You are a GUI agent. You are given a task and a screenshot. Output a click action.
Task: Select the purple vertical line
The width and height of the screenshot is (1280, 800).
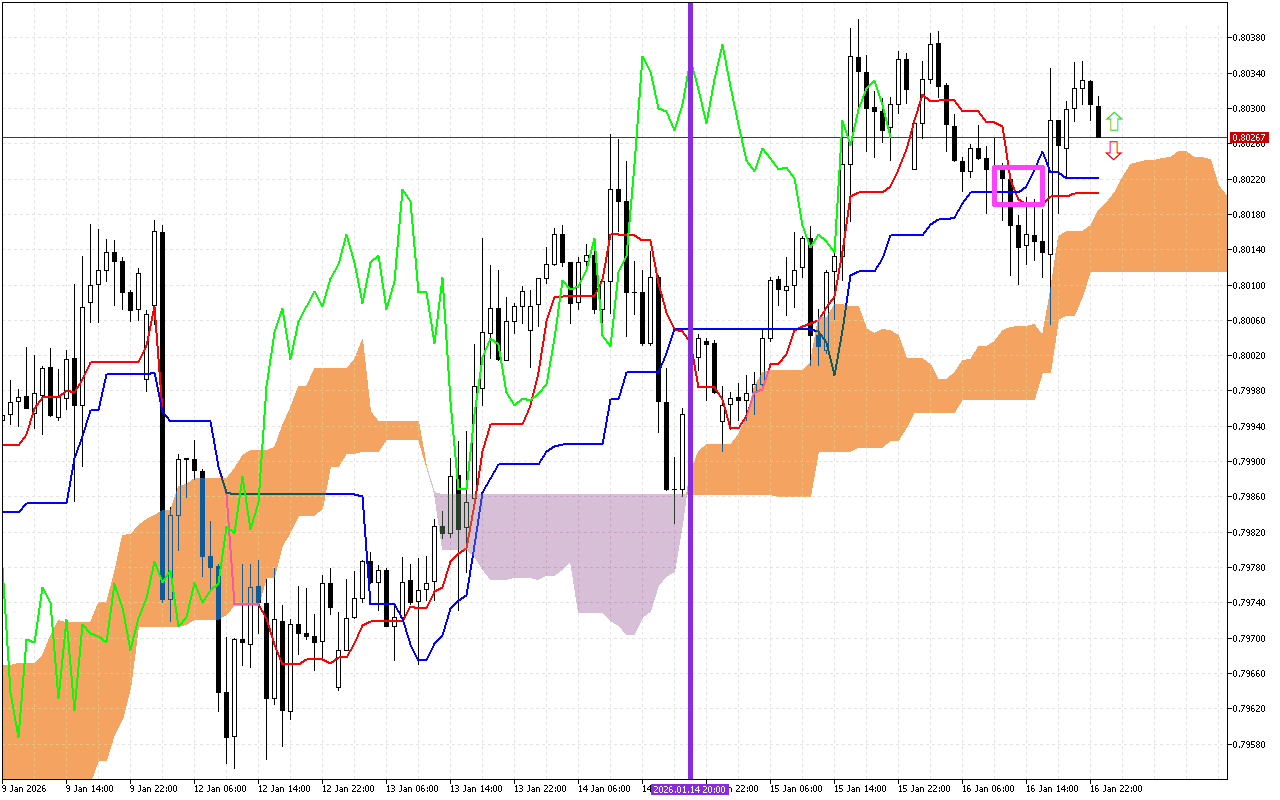[690, 250]
